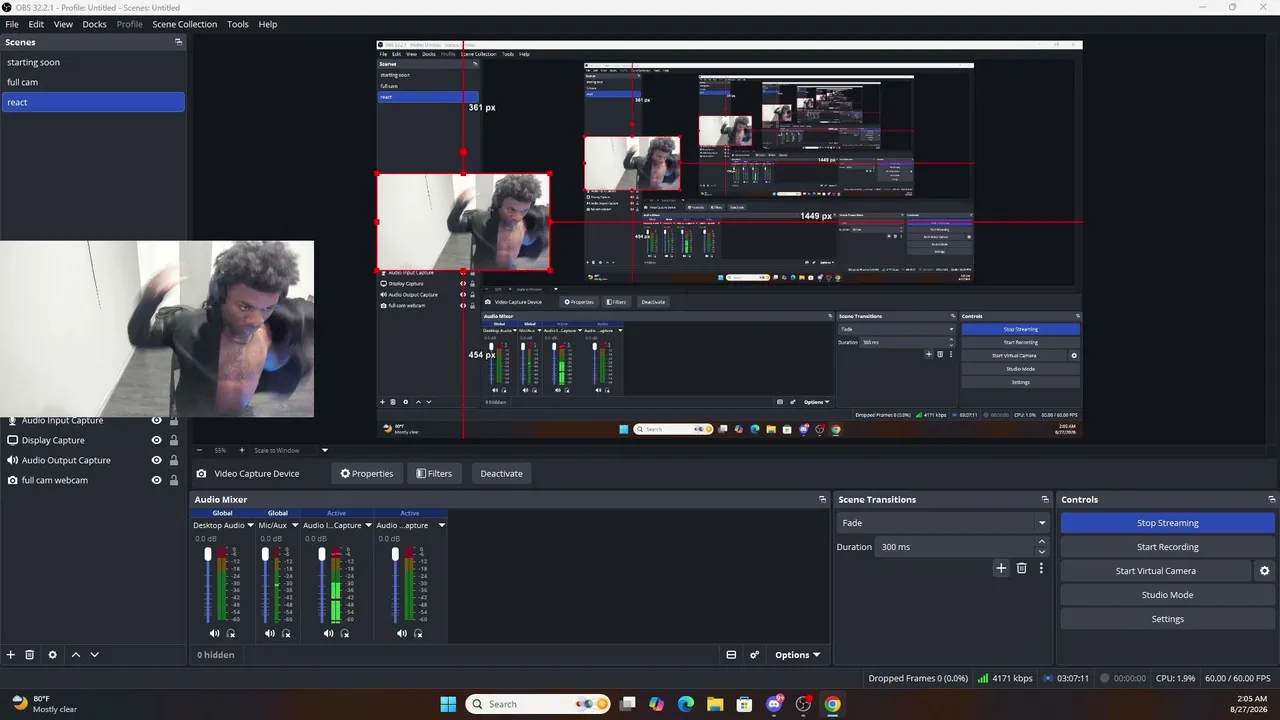This screenshot has height=720, width=1280.
Task: Pop out the Scene Transitions dock
Action: tap(1045, 499)
